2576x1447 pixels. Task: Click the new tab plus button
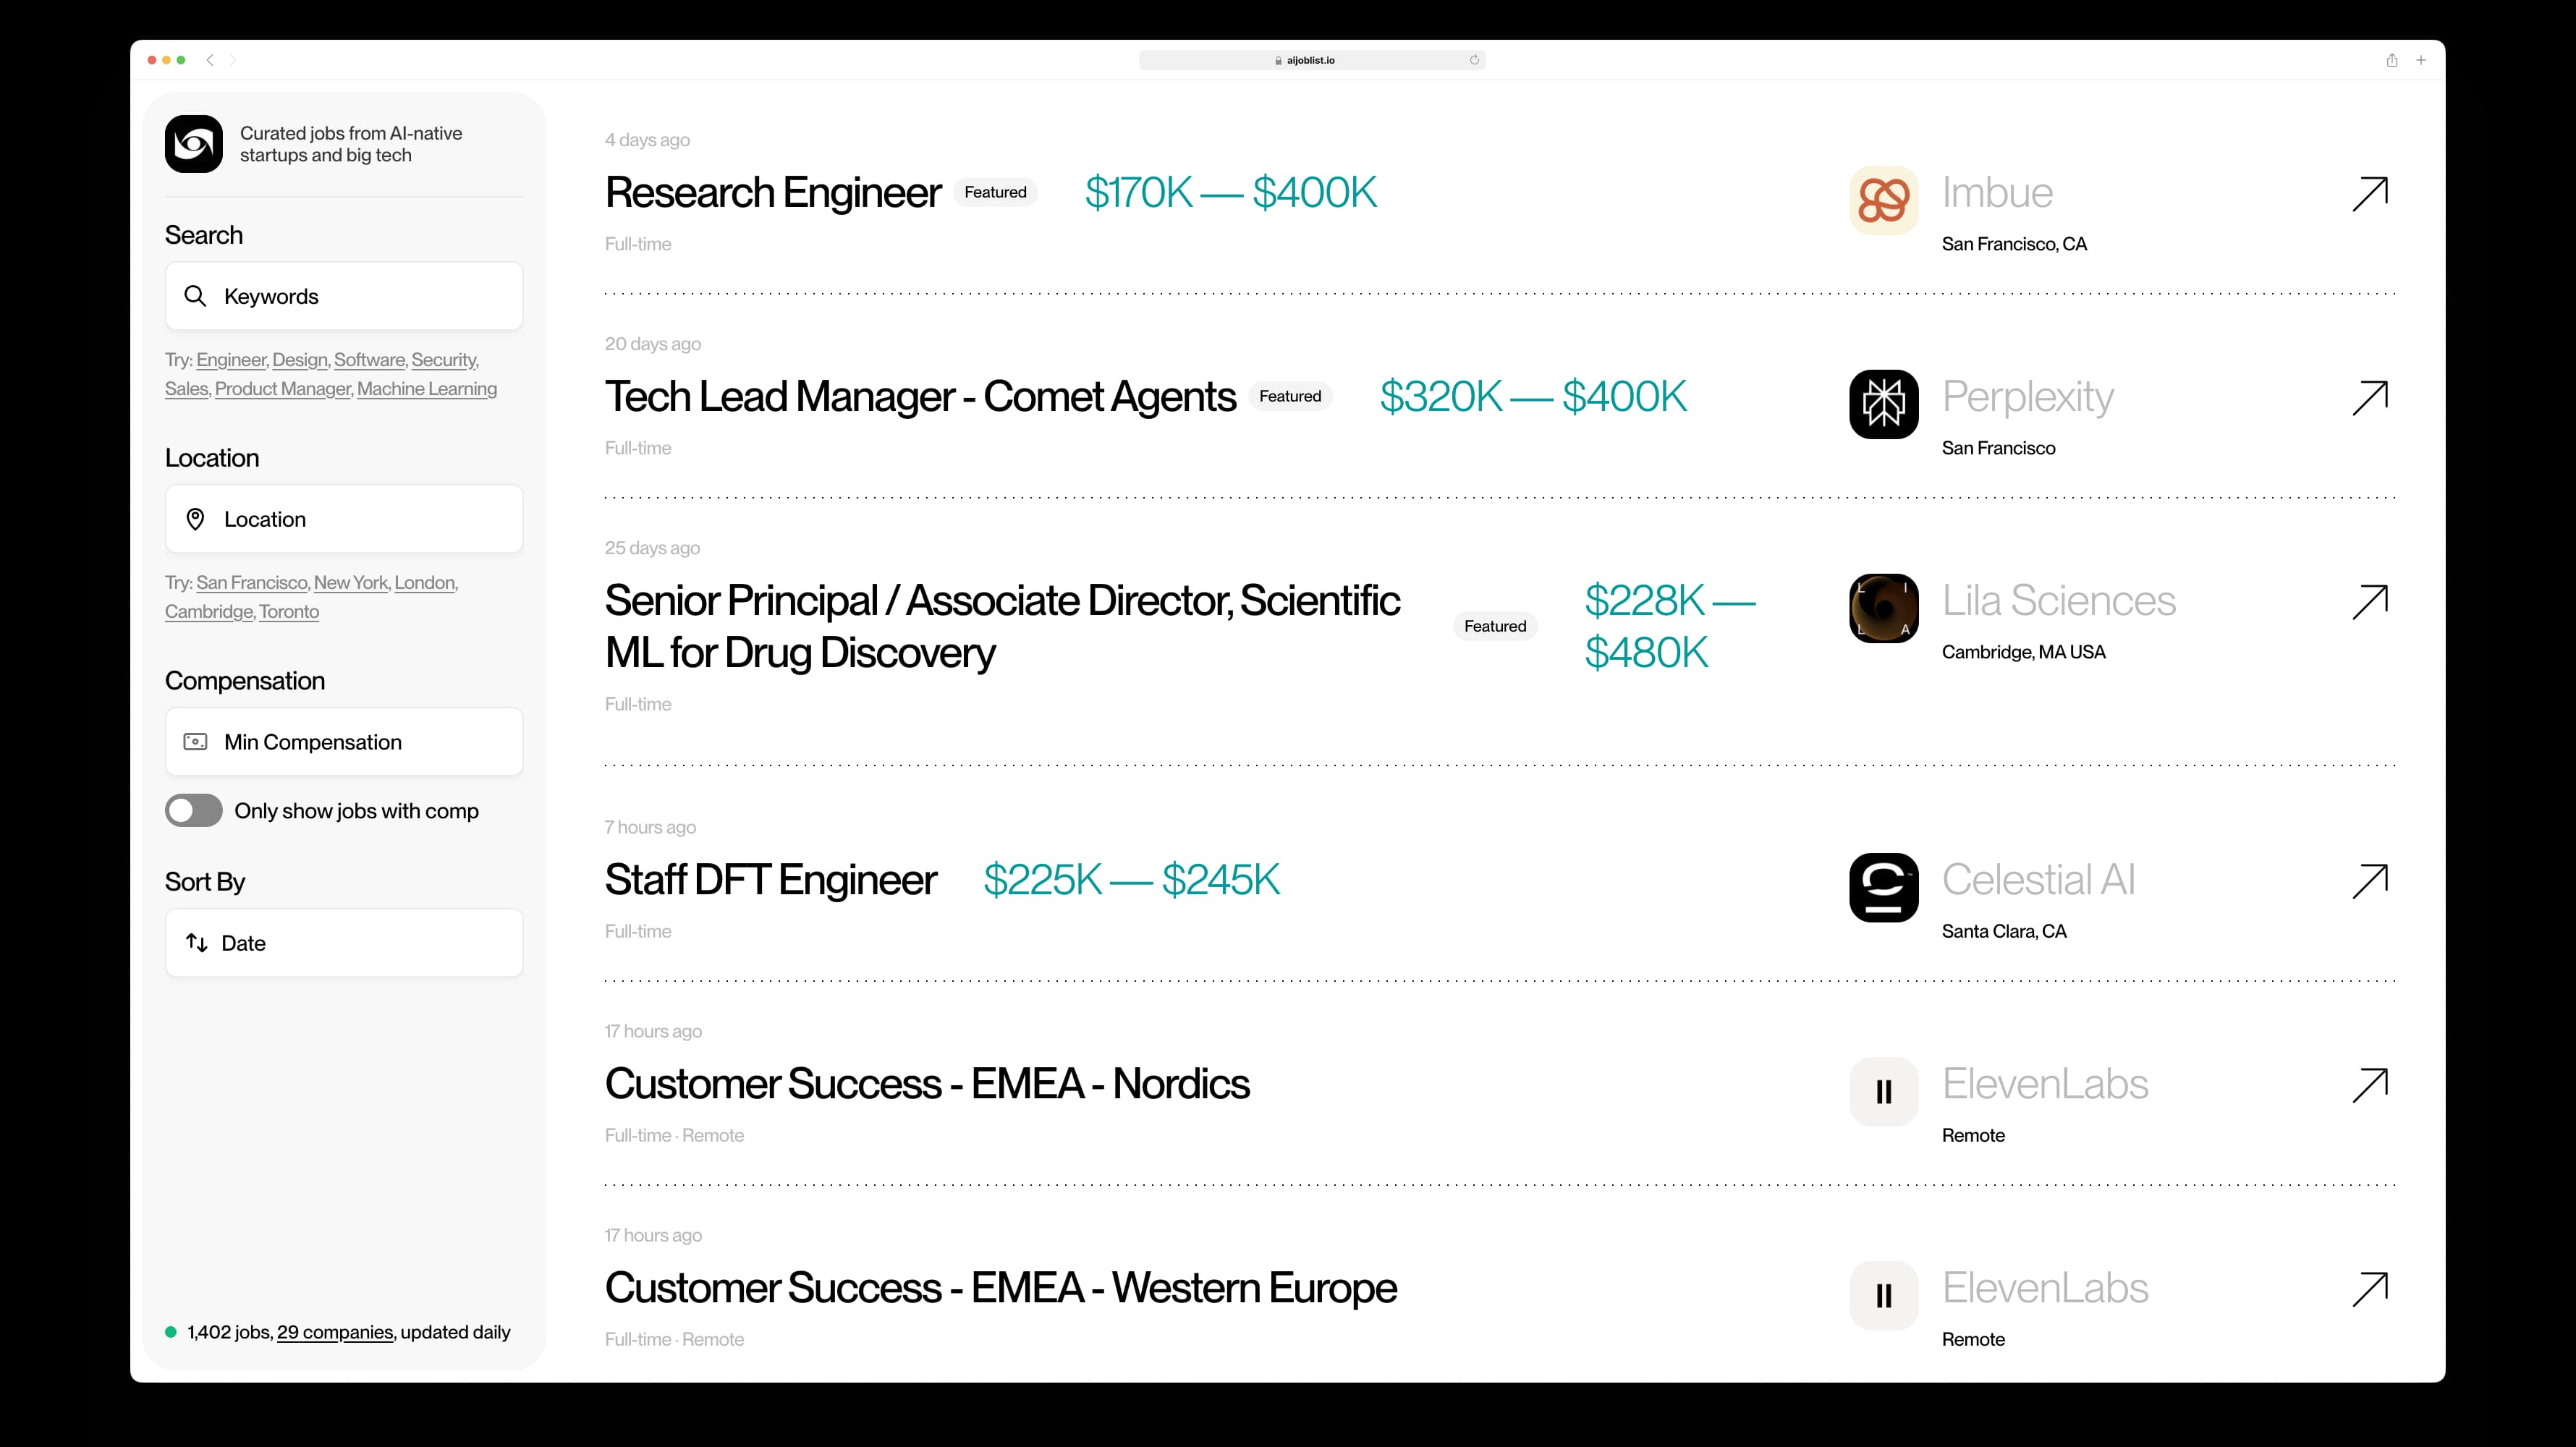tap(2421, 60)
